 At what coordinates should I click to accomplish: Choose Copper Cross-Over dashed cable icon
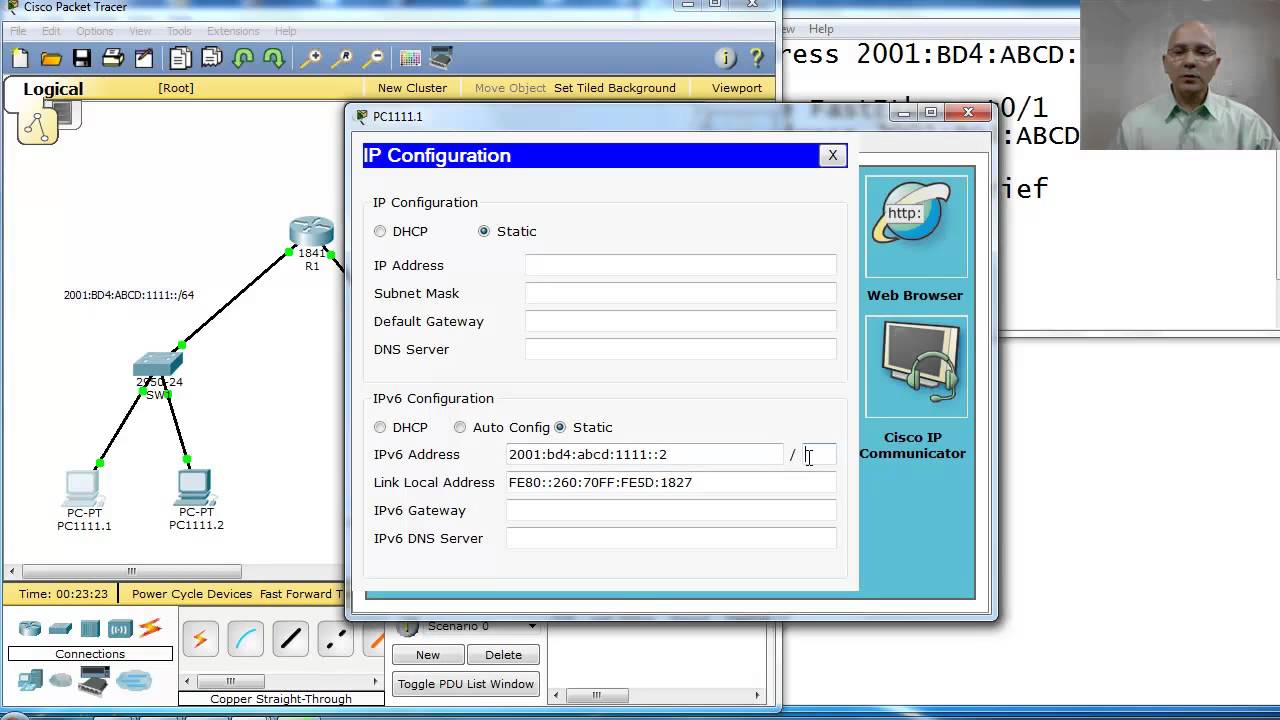point(336,639)
